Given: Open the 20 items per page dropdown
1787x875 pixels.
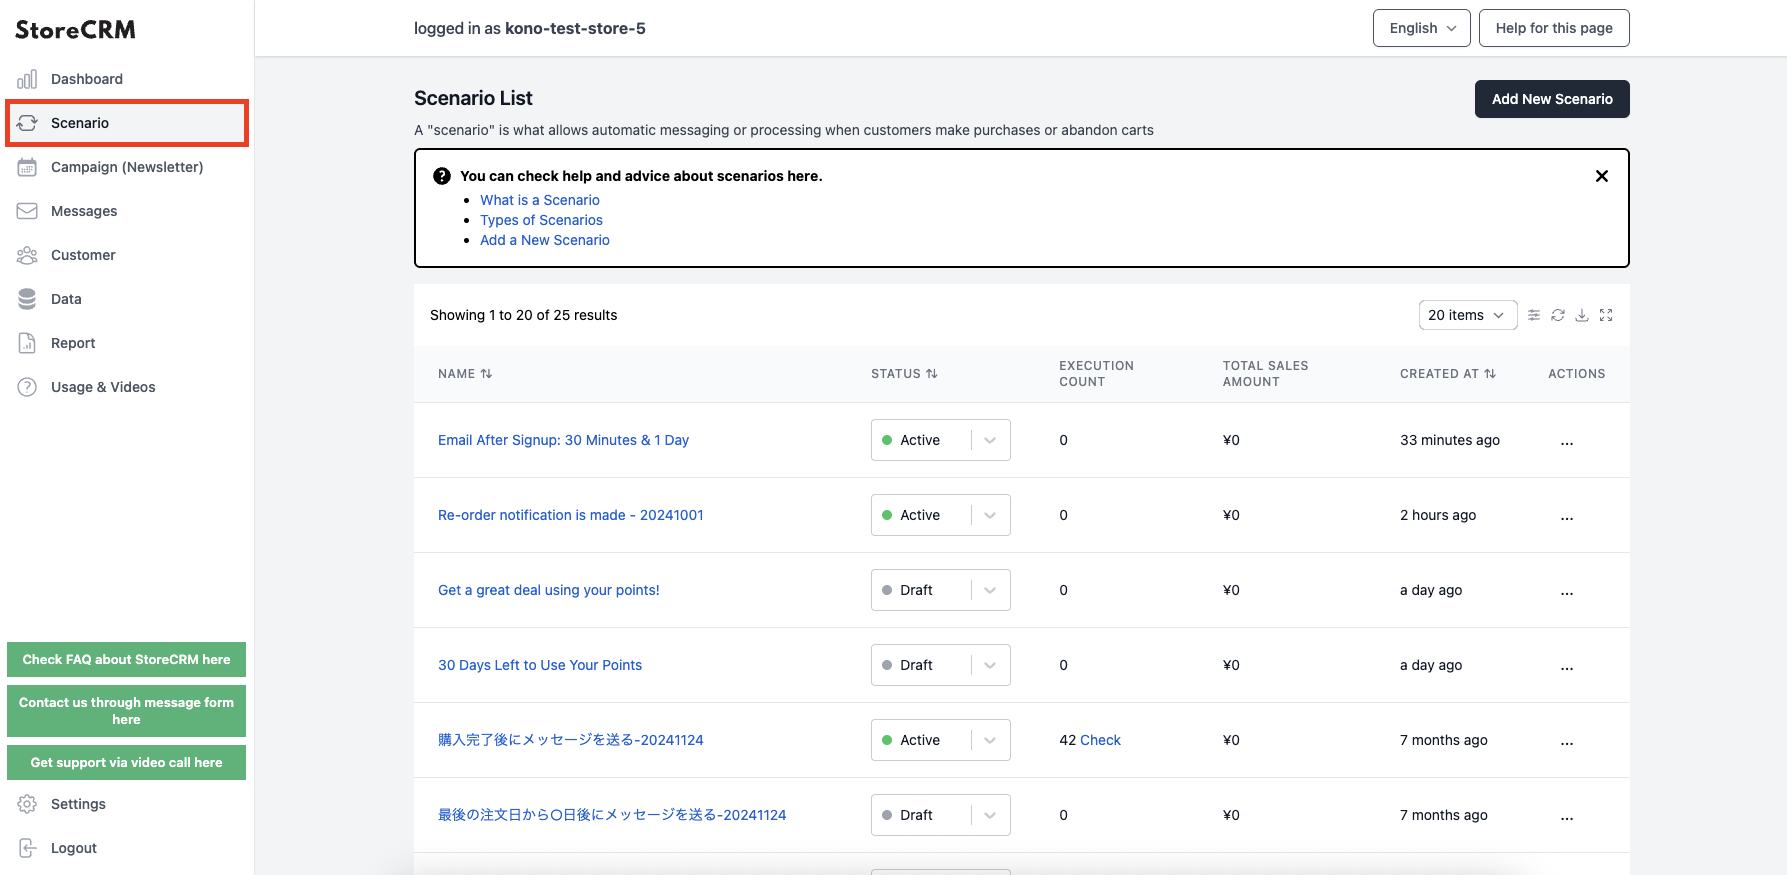Looking at the screenshot, I should tap(1468, 315).
